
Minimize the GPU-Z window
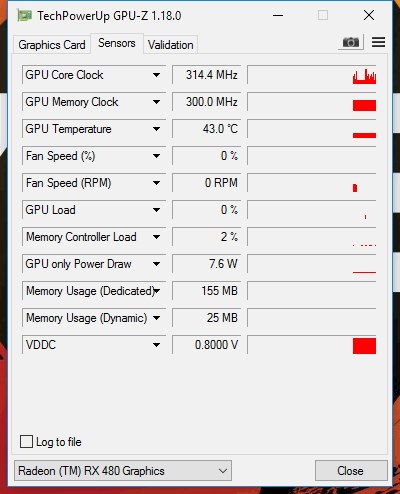click(x=278, y=15)
